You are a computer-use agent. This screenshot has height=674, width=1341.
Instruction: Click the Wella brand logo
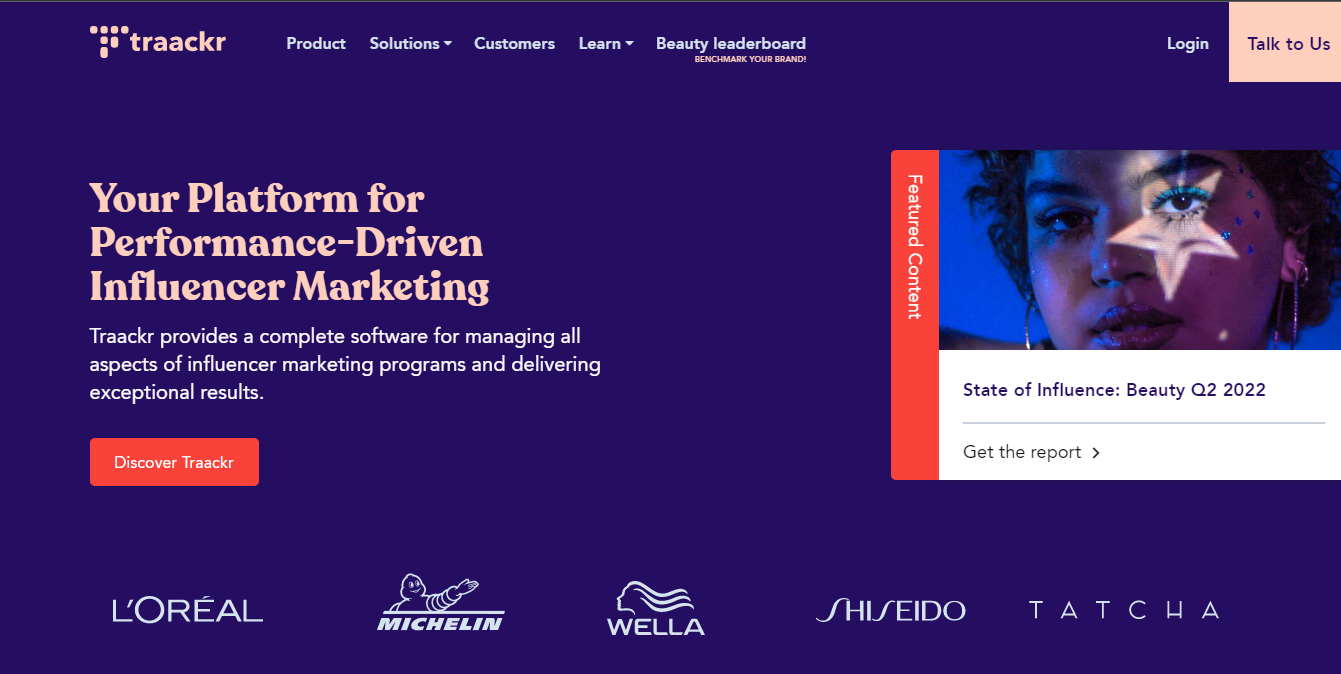[656, 608]
